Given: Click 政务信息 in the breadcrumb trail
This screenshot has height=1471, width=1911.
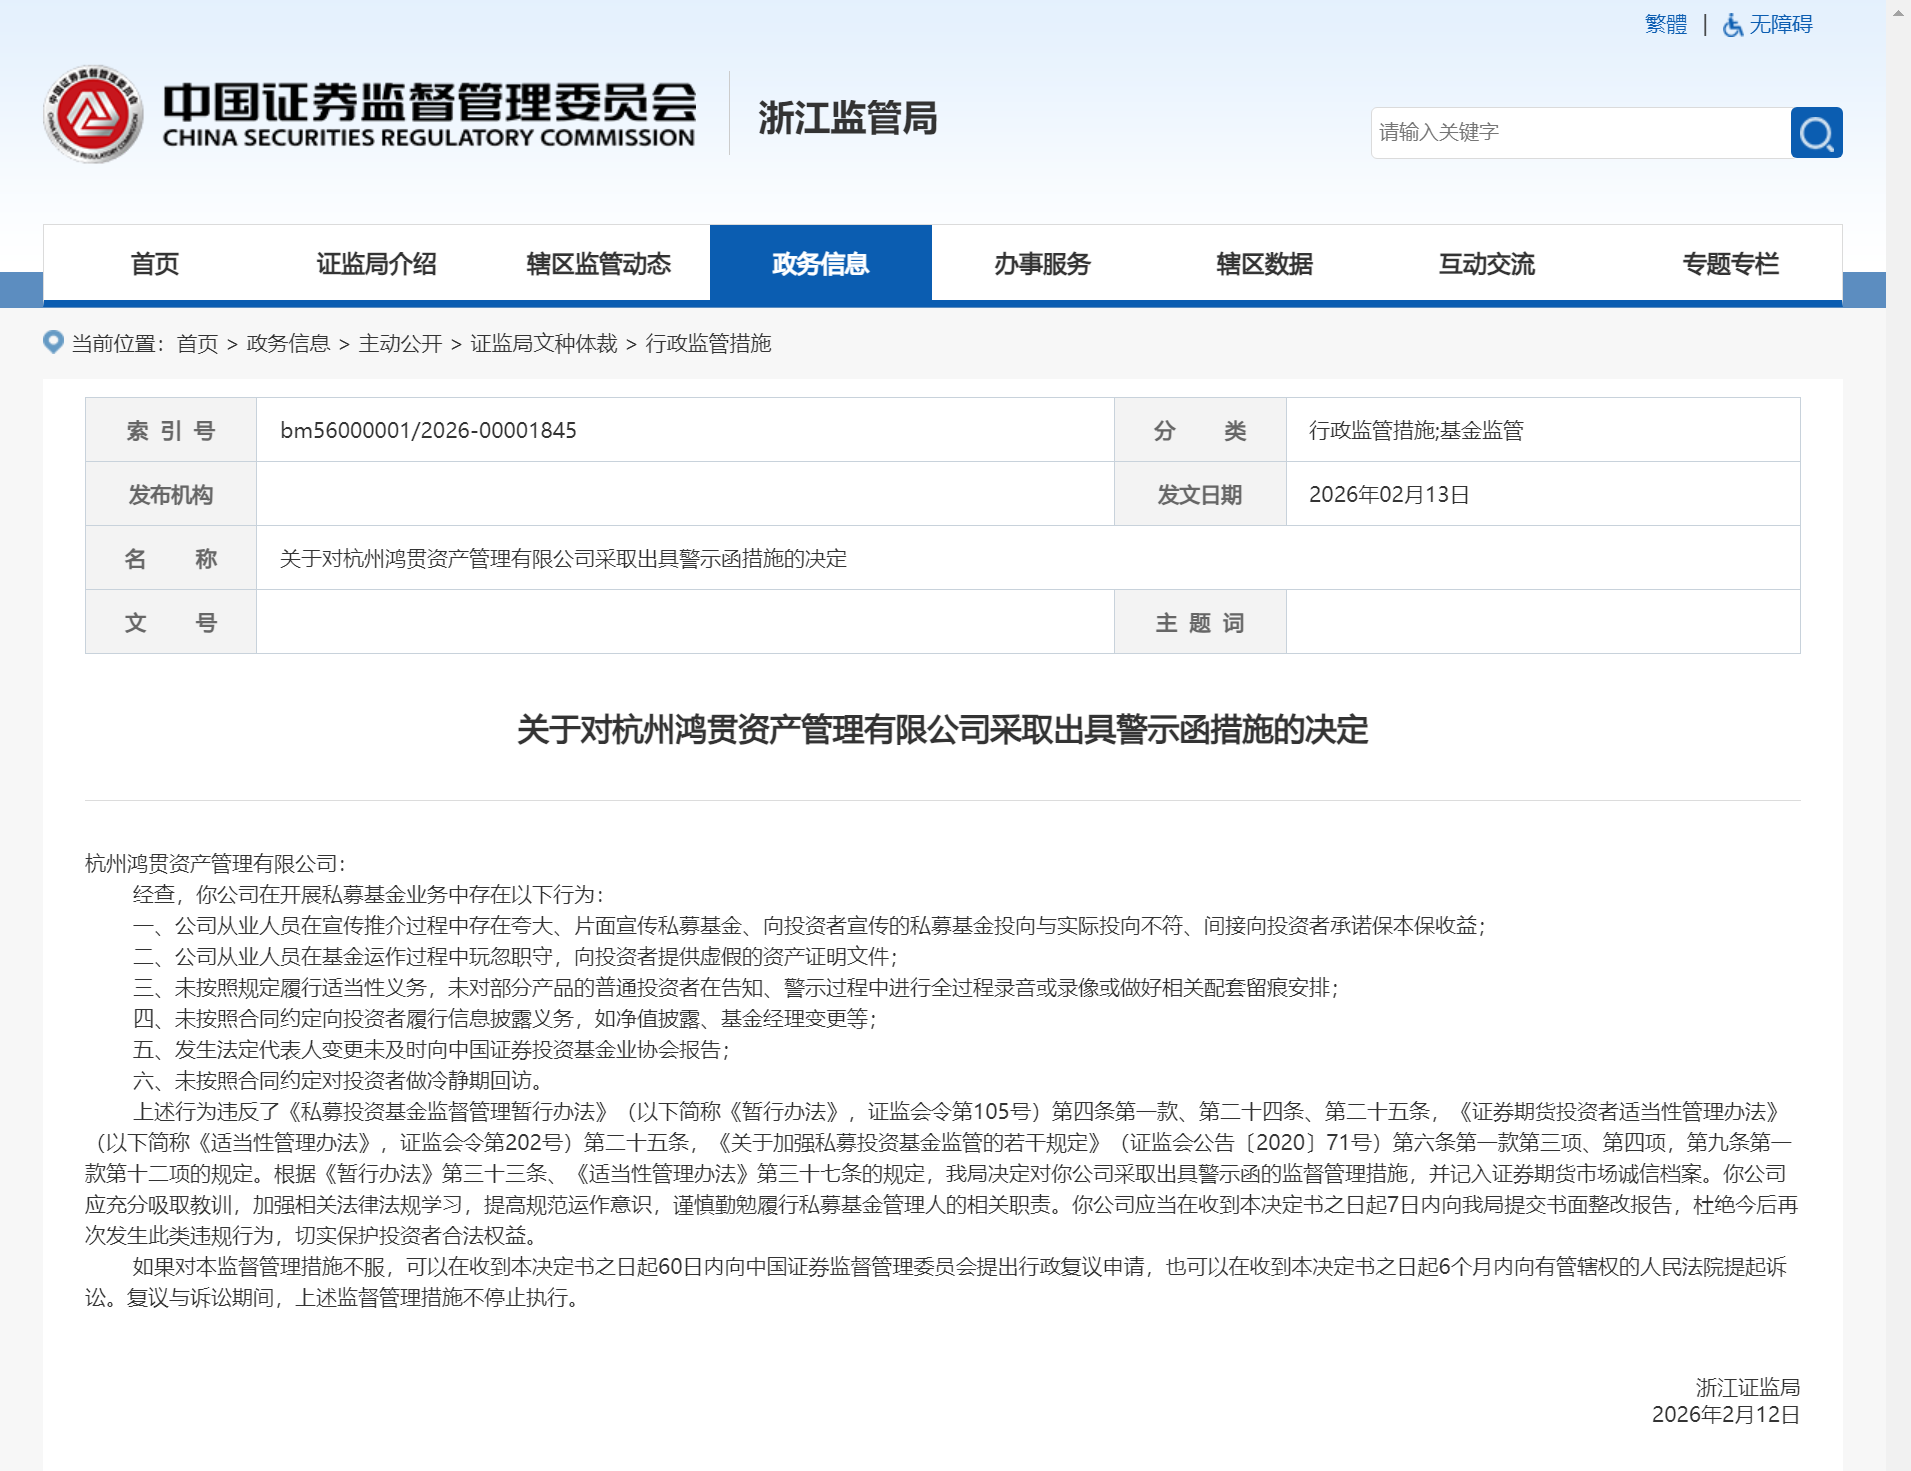Looking at the screenshot, I should coord(288,344).
